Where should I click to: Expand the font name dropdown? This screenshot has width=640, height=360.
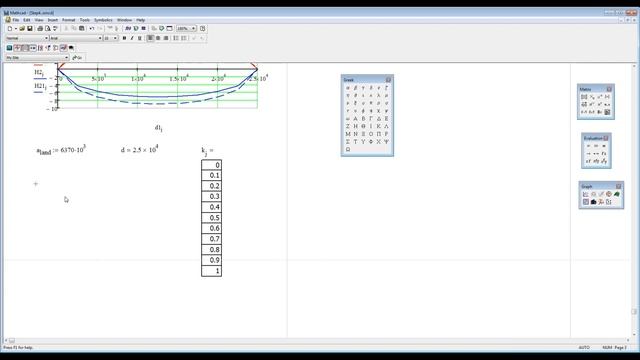pos(100,38)
